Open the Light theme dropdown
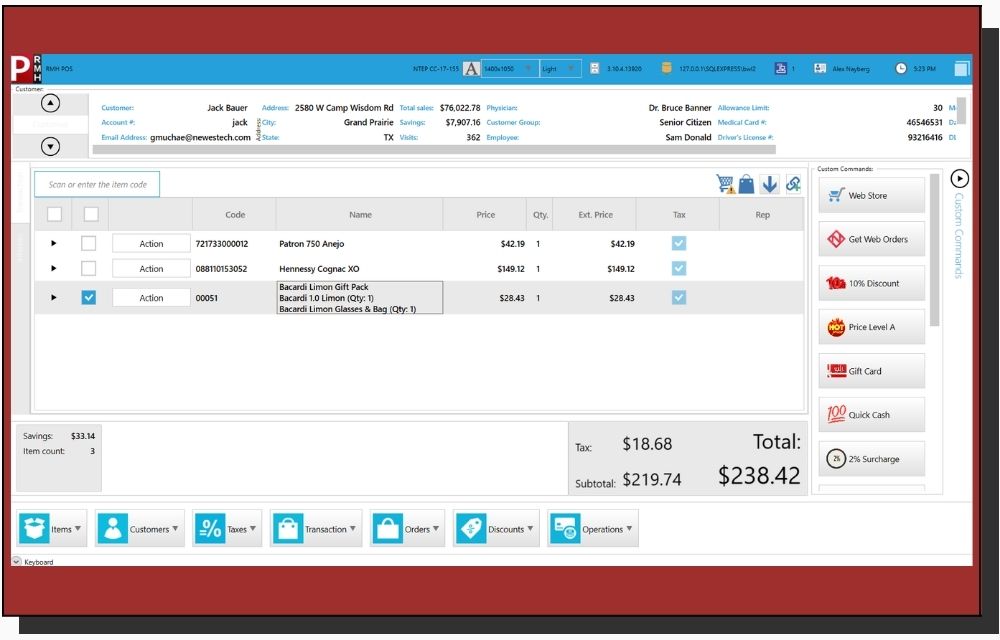1000x640 pixels. tap(561, 69)
